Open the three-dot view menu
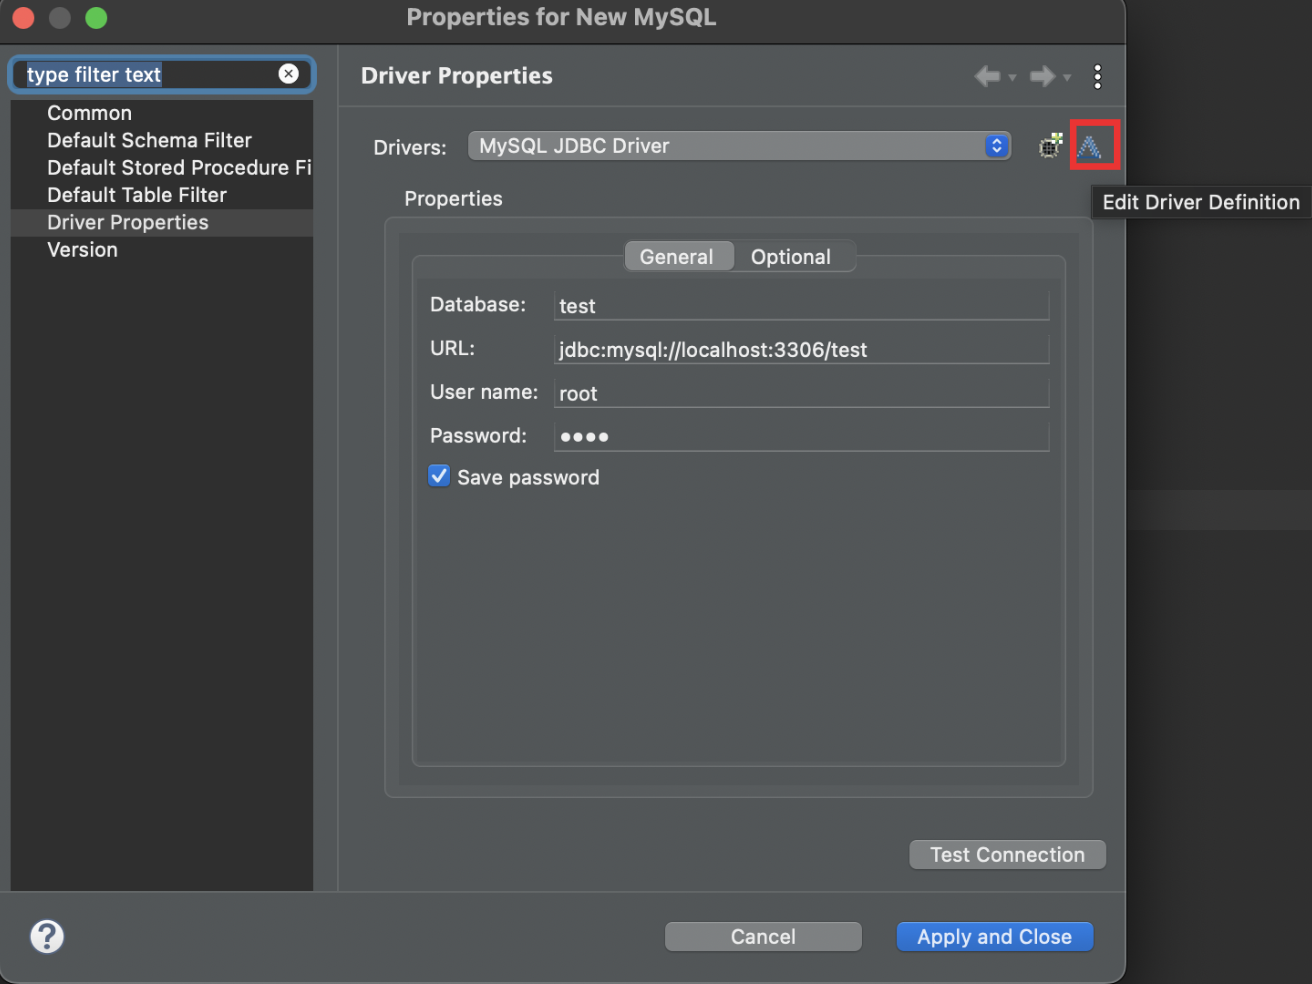 1098,77
